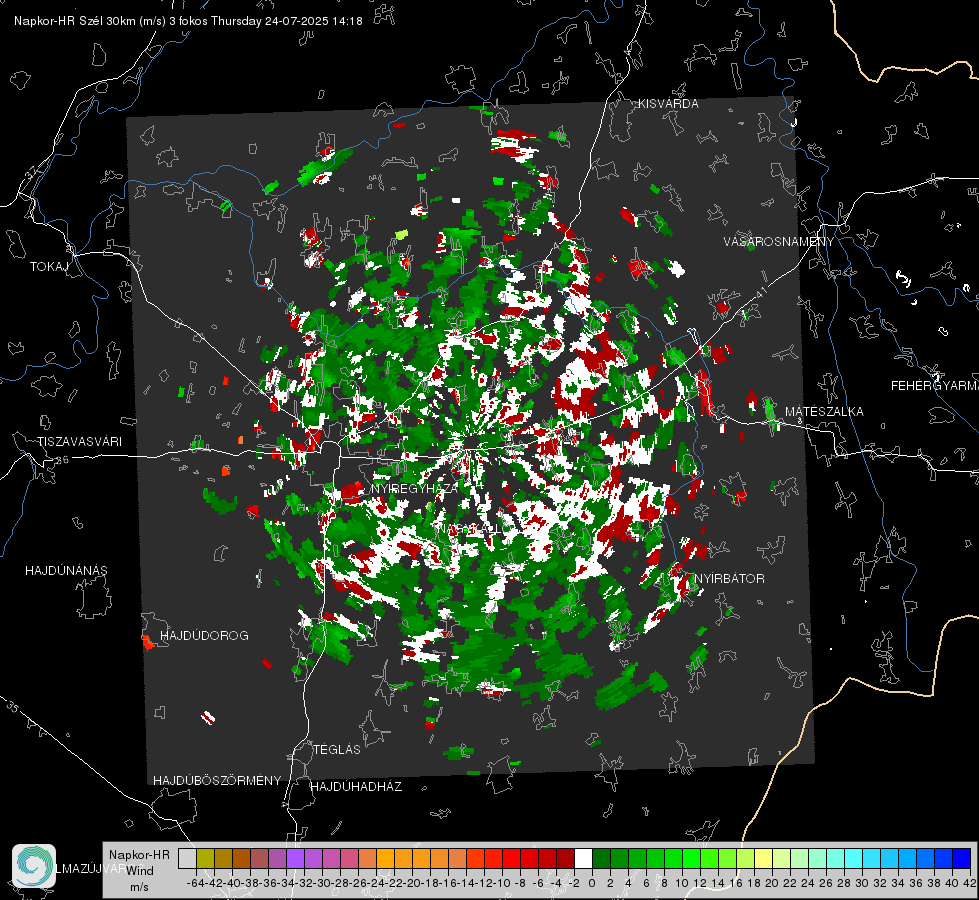The width and height of the screenshot is (979, 900).
Task: Click the TISZAVASVÁRI town label
Action: click(x=80, y=442)
